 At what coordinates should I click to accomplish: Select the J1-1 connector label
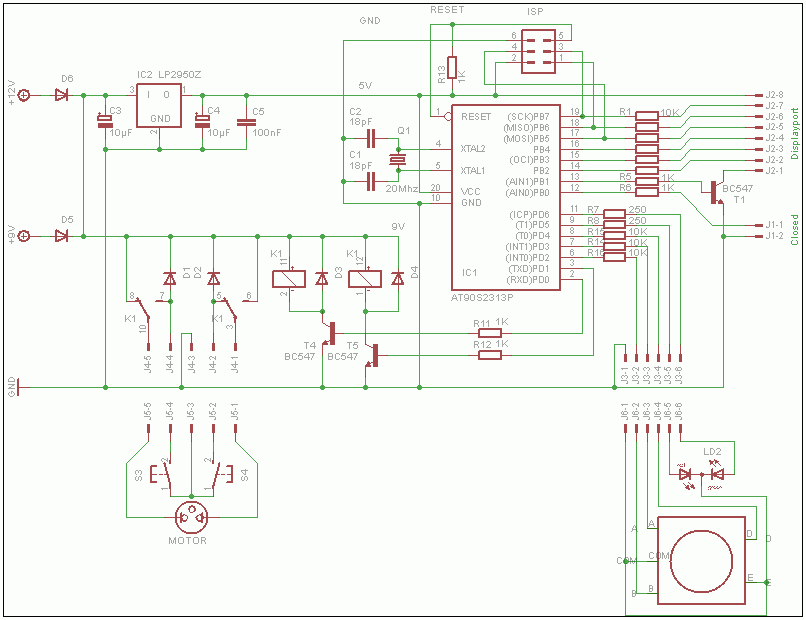click(x=774, y=225)
